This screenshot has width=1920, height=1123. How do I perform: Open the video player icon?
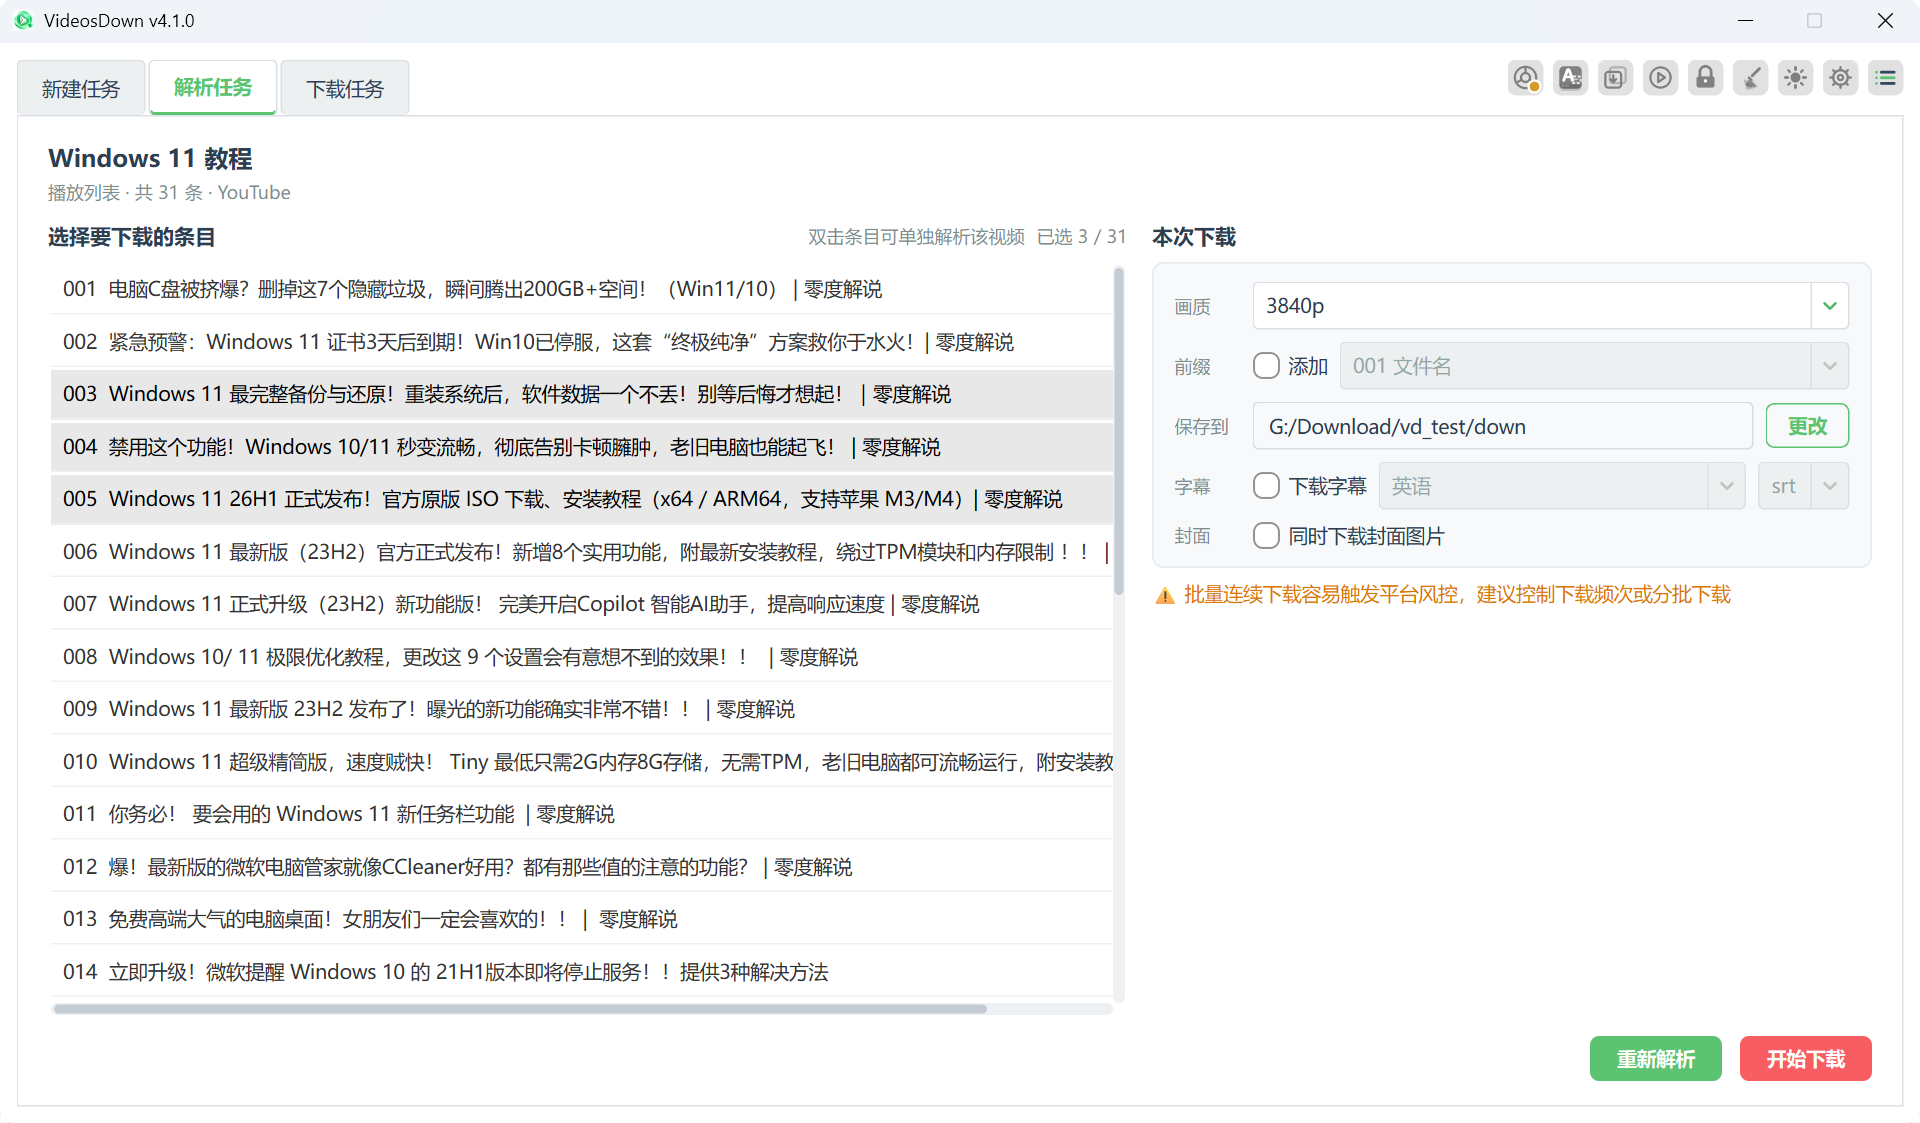point(1661,78)
